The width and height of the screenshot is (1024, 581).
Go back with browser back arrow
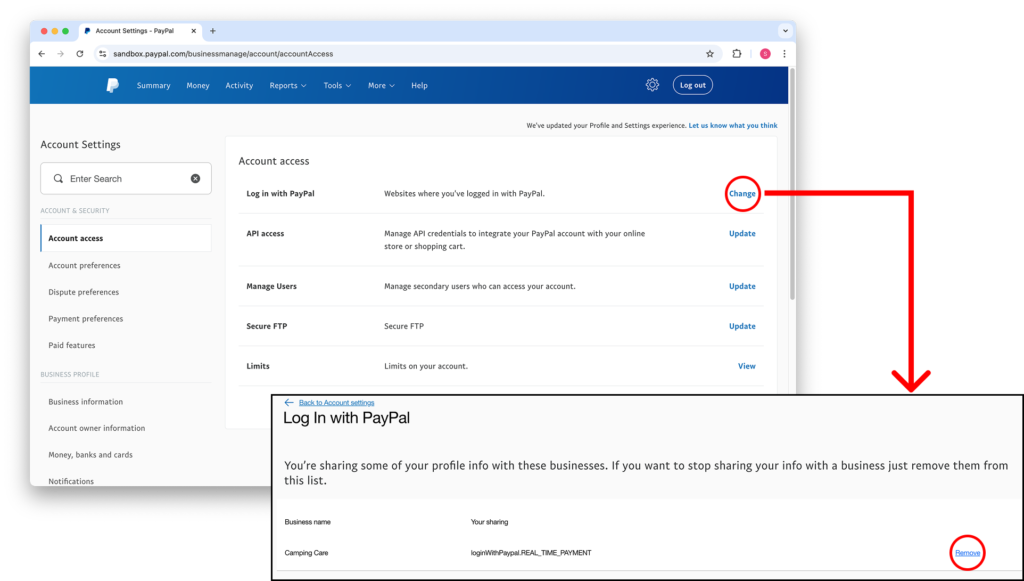(x=42, y=54)
